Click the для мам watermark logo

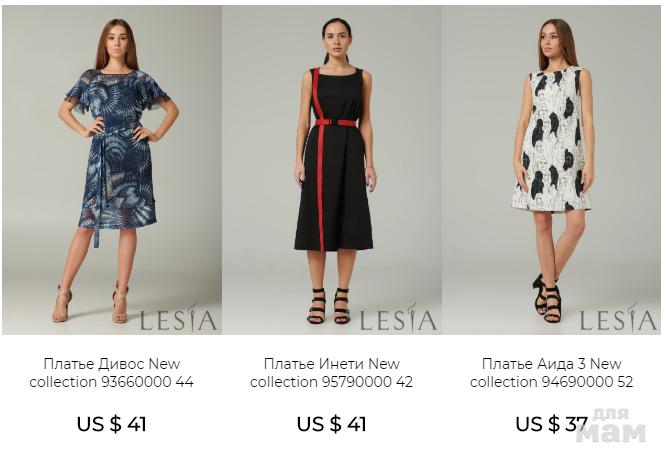pyautogui.click(x=610, y=425)
